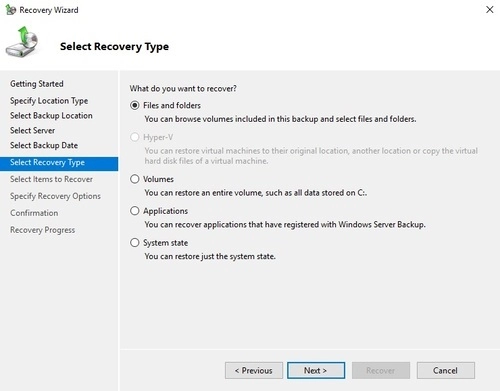Click the 'What do you want to recover?' text
The image size is (500, 391).
[x=183, y=89]
